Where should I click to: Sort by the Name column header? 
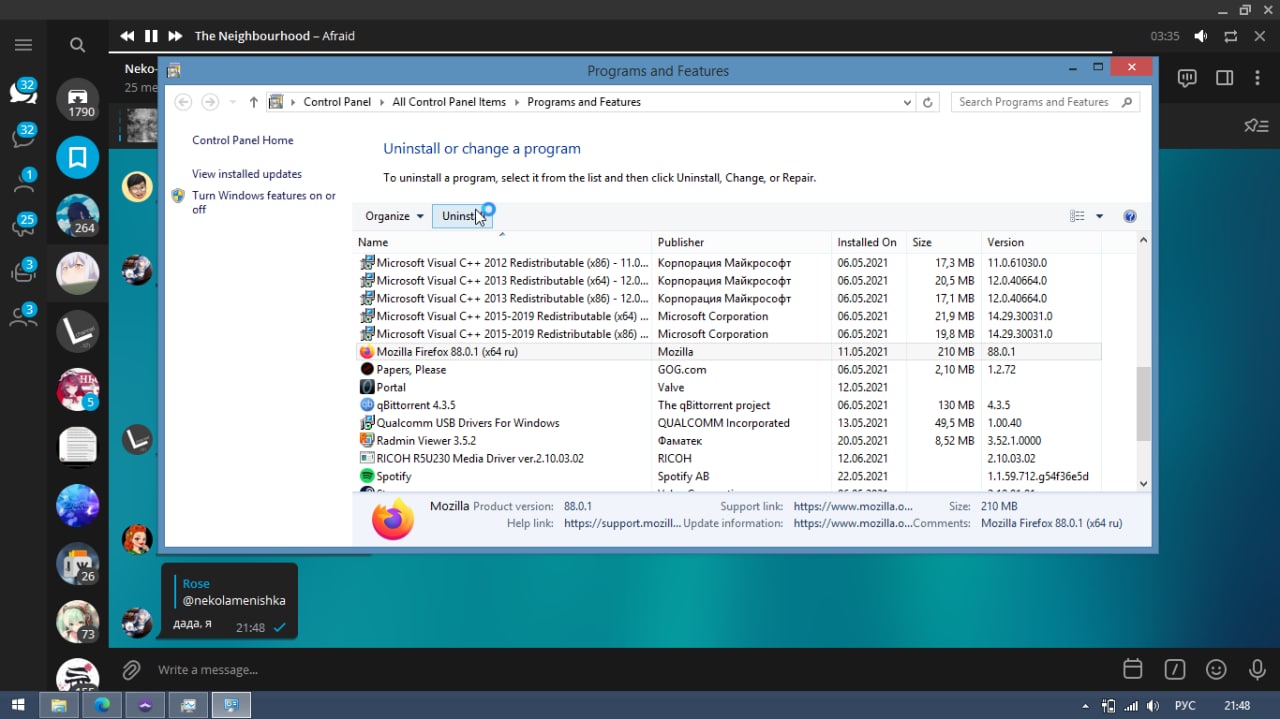503,242
